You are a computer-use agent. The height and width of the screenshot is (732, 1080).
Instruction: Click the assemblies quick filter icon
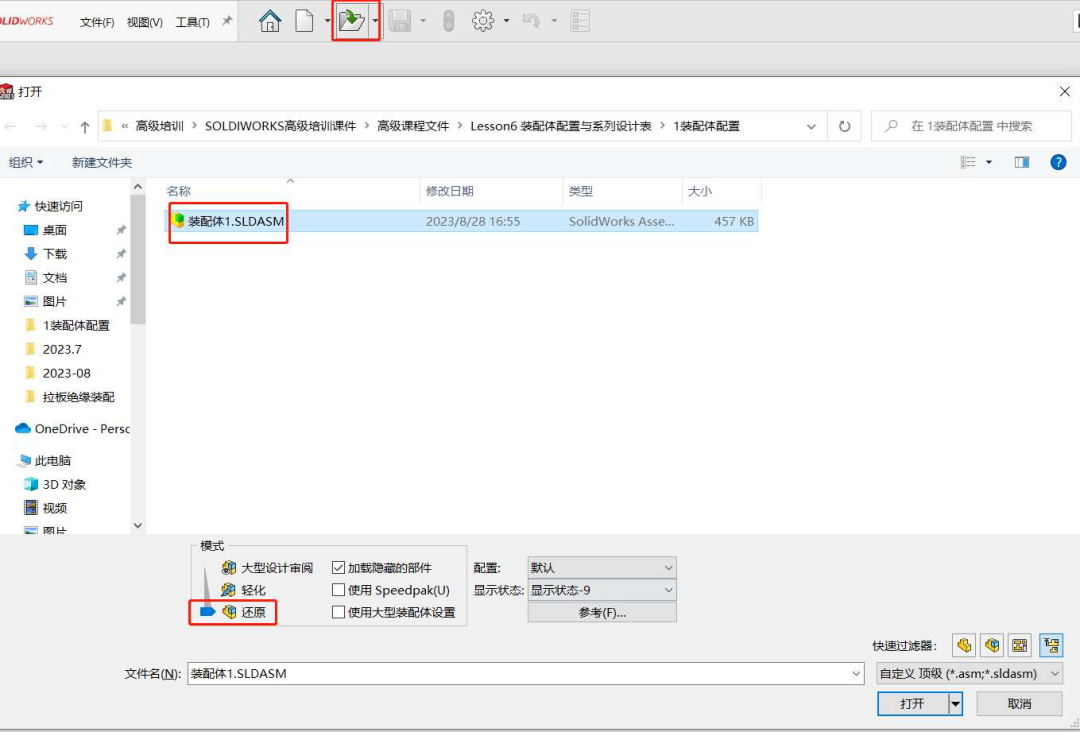pos(992,645)
